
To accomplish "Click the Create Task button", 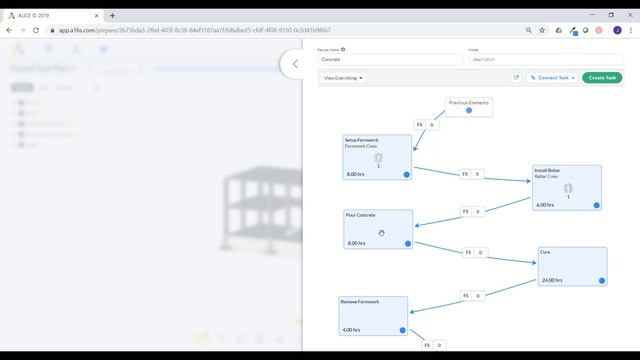I will (x=602, y=78).
